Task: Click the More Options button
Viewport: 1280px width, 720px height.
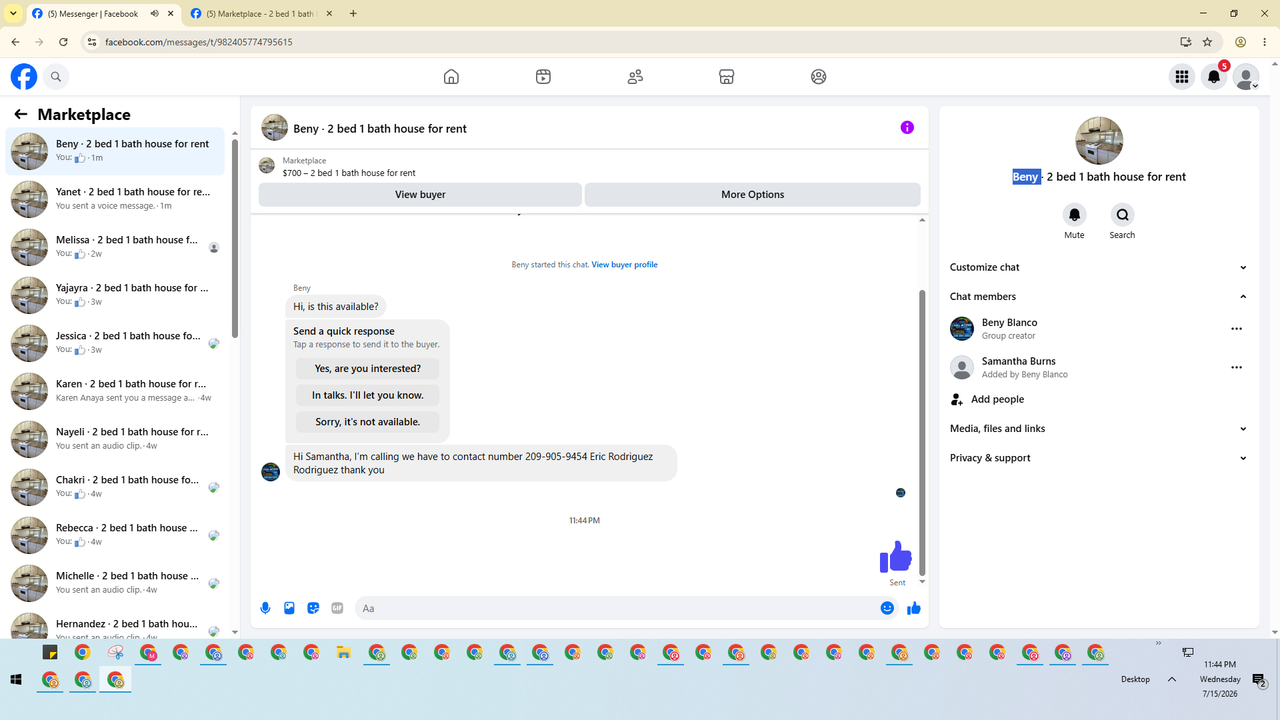Action: (x=752, y=194)
